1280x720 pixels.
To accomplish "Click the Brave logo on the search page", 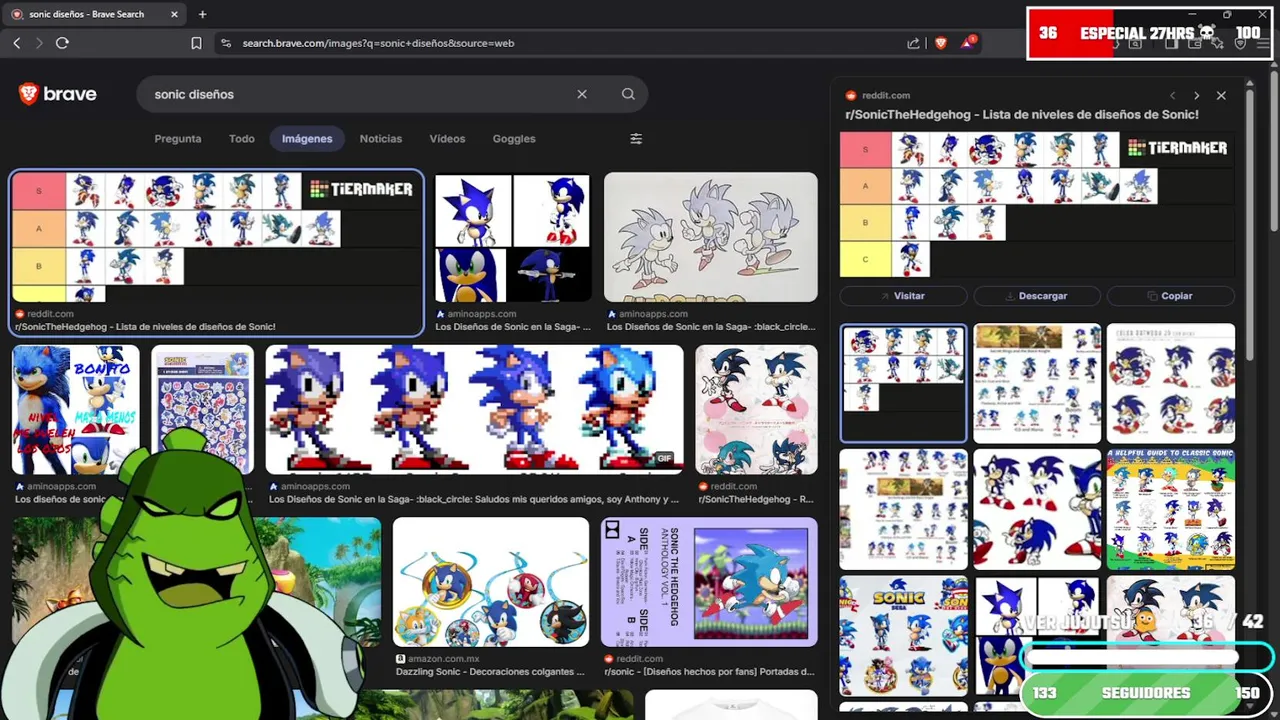I will (57, 94).
